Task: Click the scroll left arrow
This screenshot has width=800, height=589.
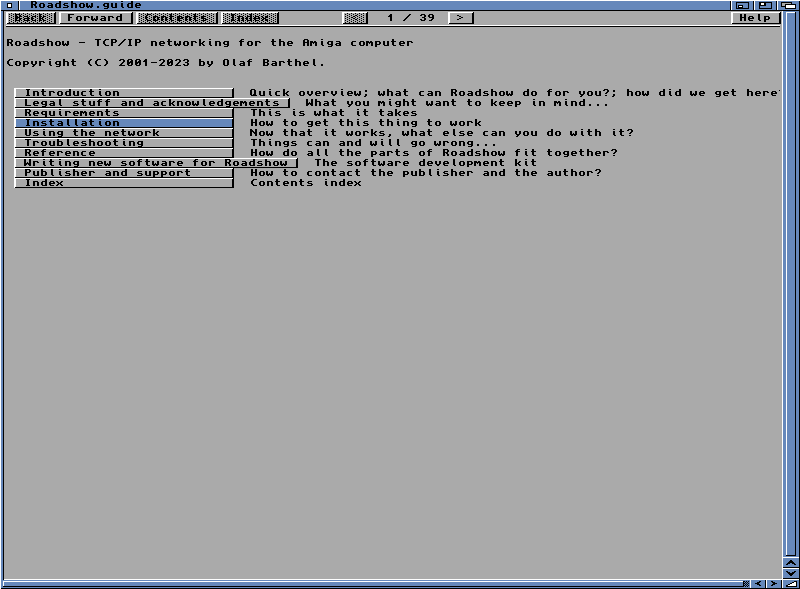Action: click(757, 583)
